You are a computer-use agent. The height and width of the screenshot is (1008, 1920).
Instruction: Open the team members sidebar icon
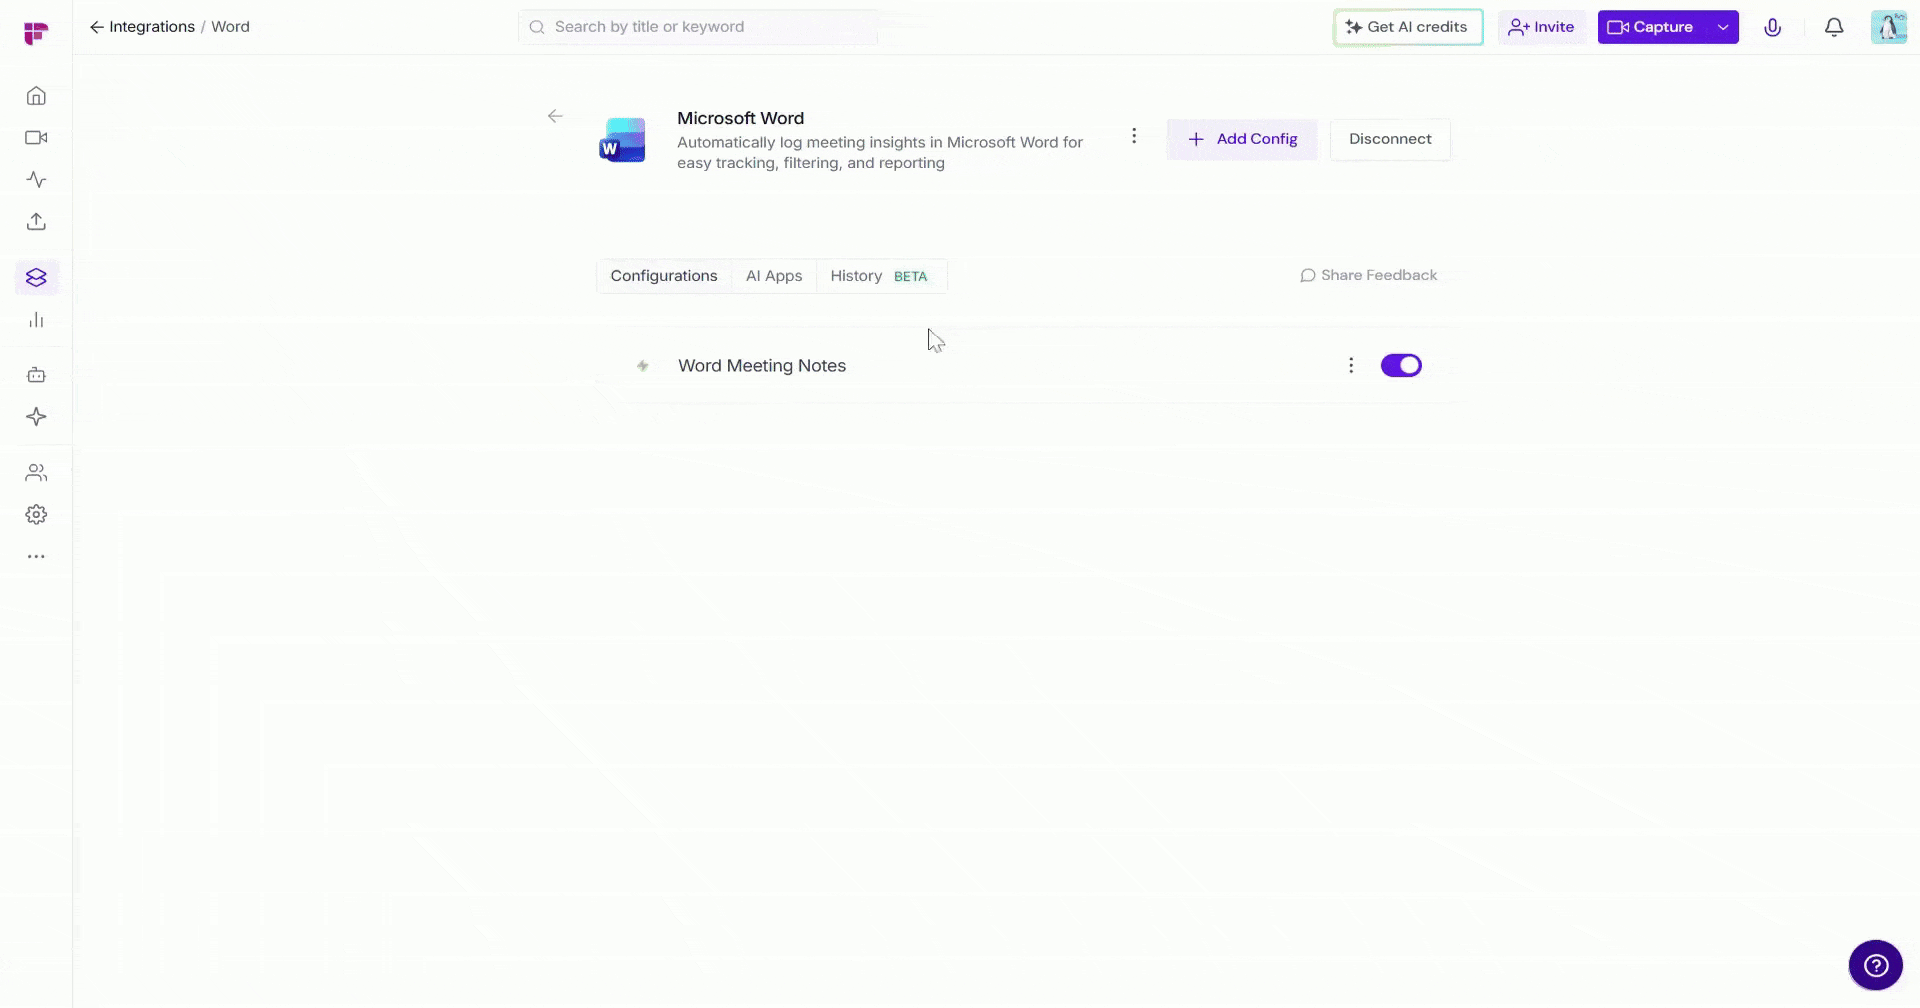point(36,473)
